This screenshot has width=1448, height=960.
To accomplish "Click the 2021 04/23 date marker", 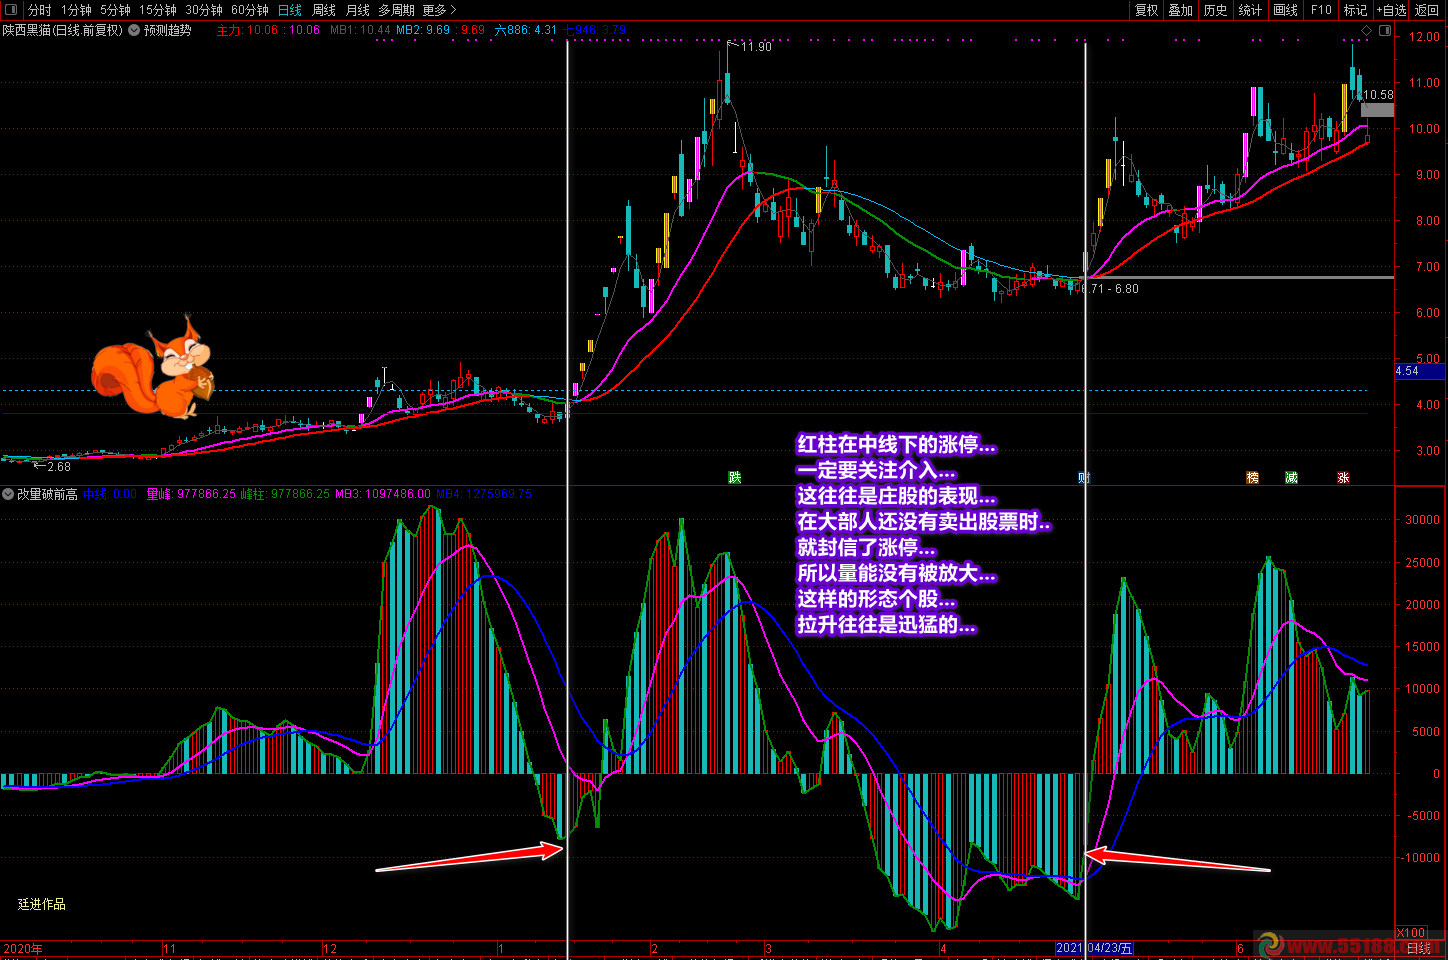I will pos(1095,948).
